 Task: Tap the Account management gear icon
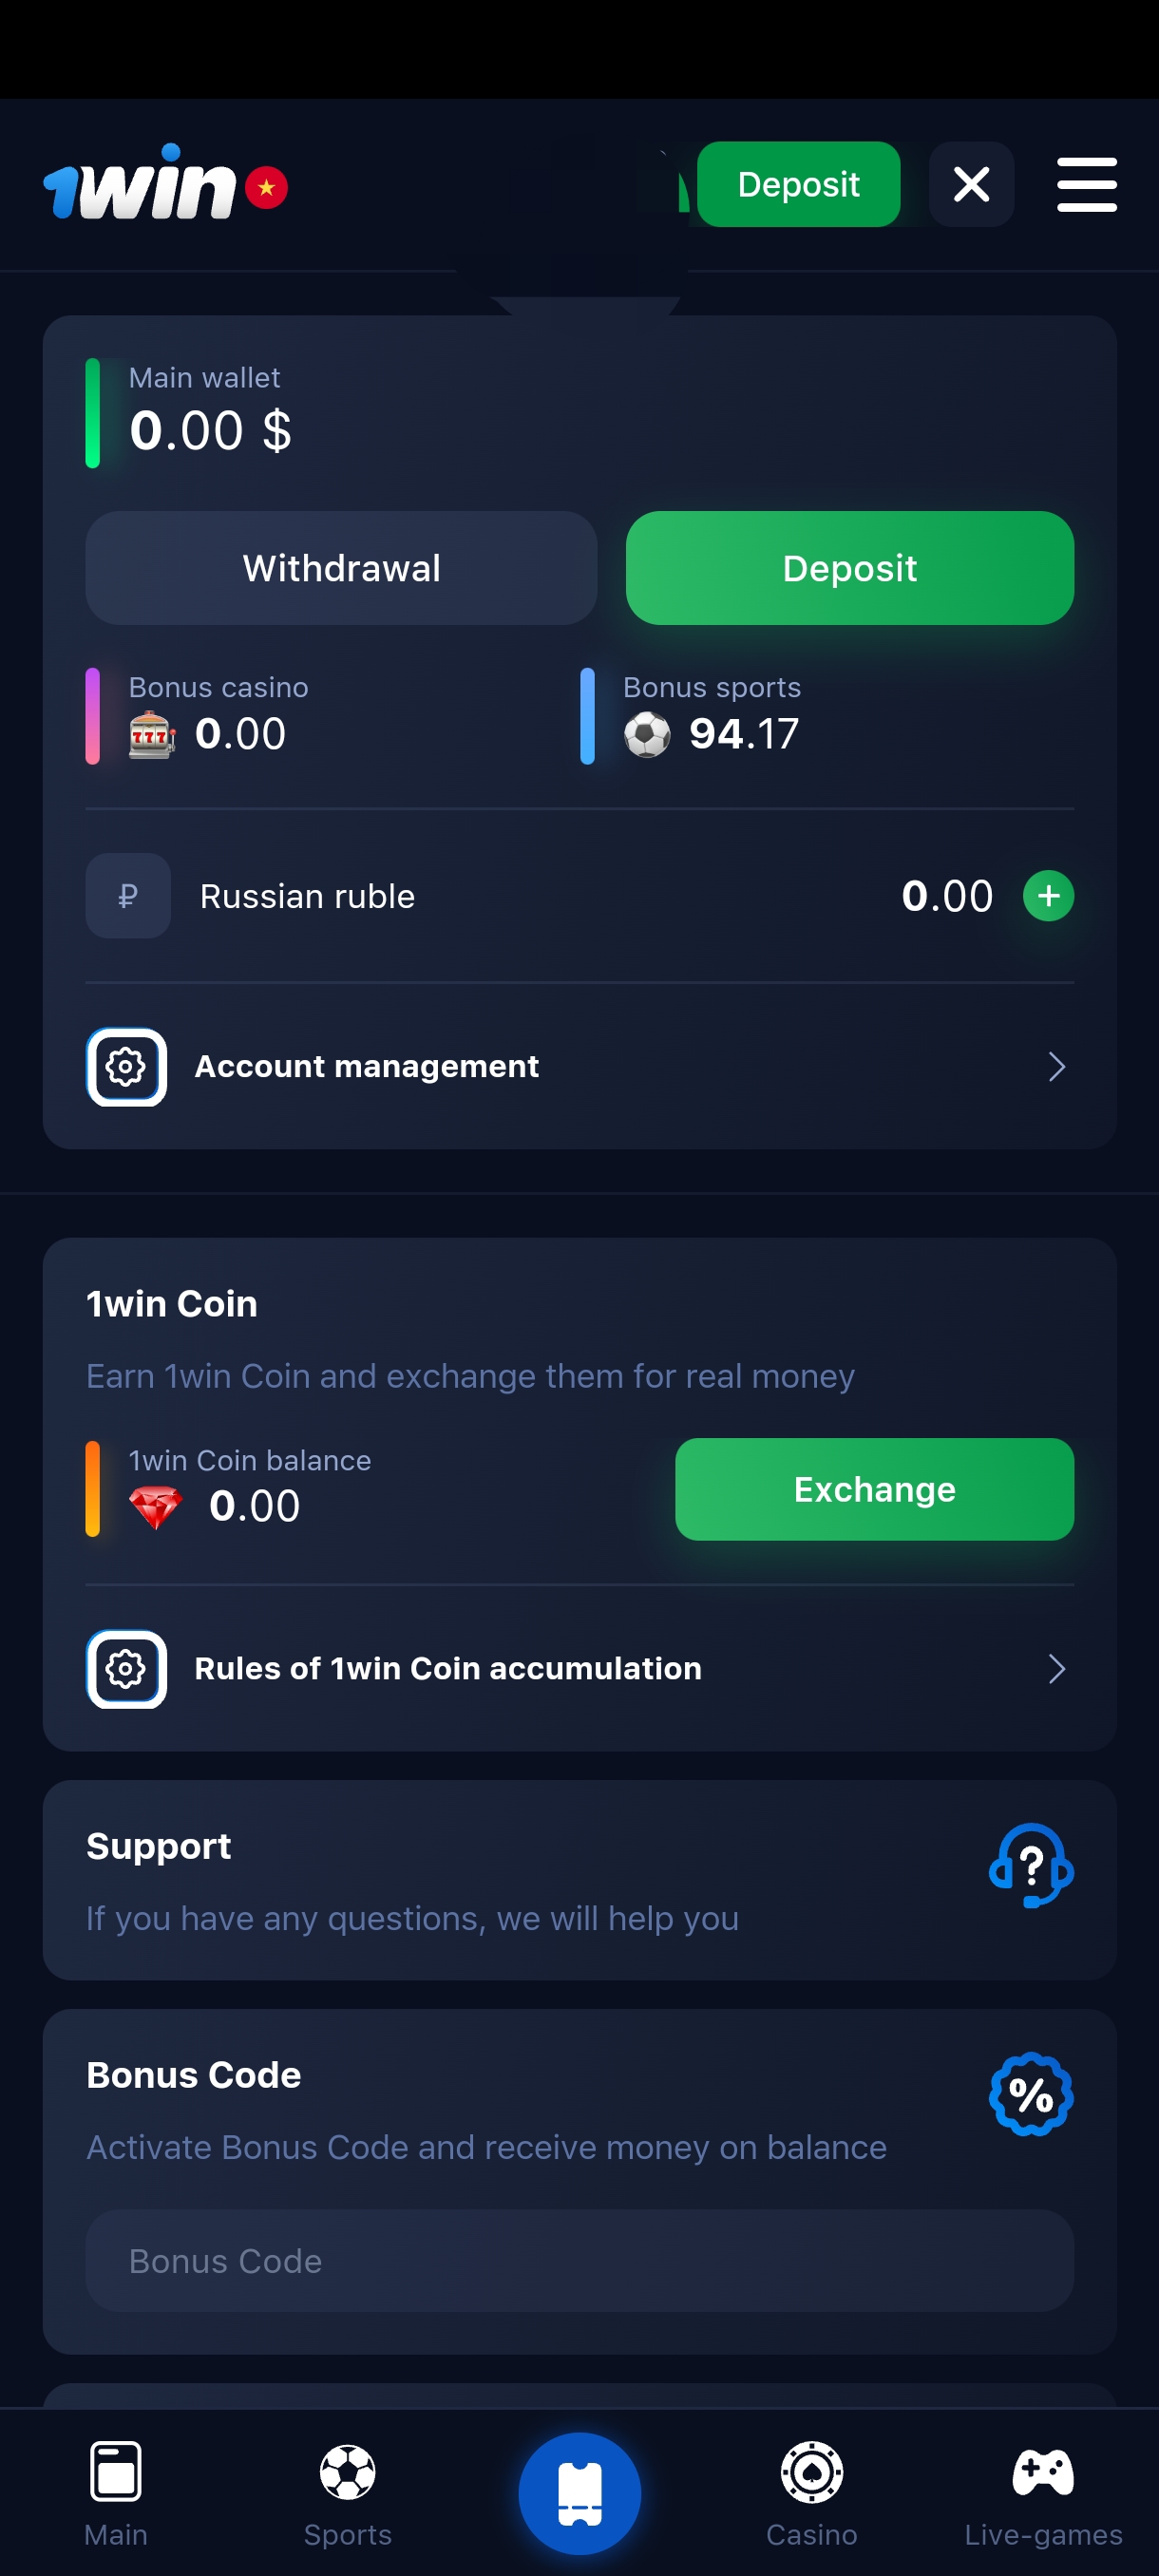click(x=127, y=1067)
